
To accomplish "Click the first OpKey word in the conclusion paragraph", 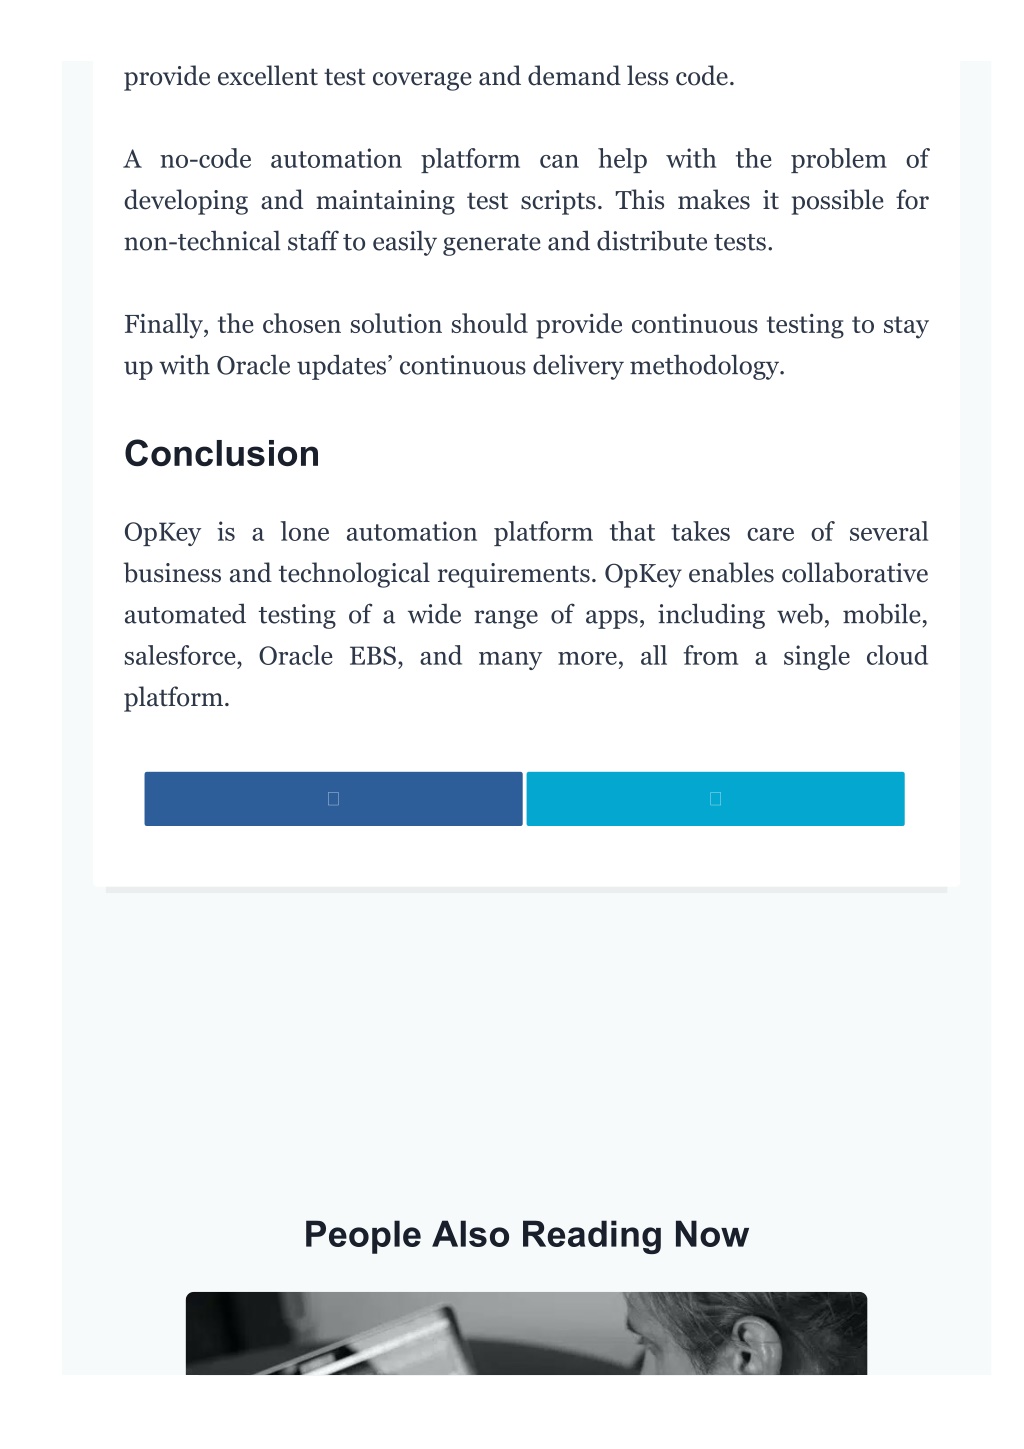I will (x=162, y=532).
